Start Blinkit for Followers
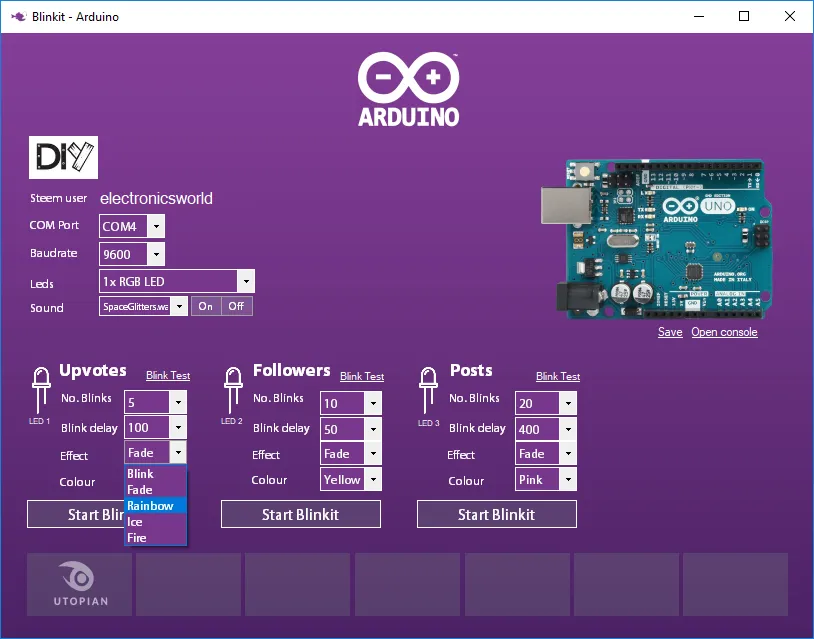Screen dimensions: 814x639 [301, 514]
